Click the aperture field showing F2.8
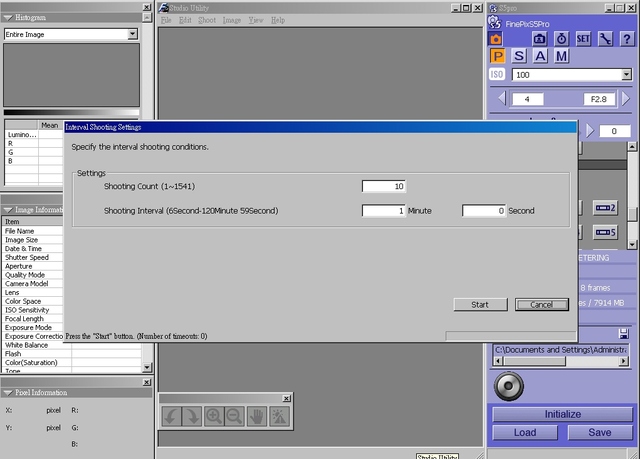This screenshot has width=640, height=459. pyautogui.click(x=599, y=99)
